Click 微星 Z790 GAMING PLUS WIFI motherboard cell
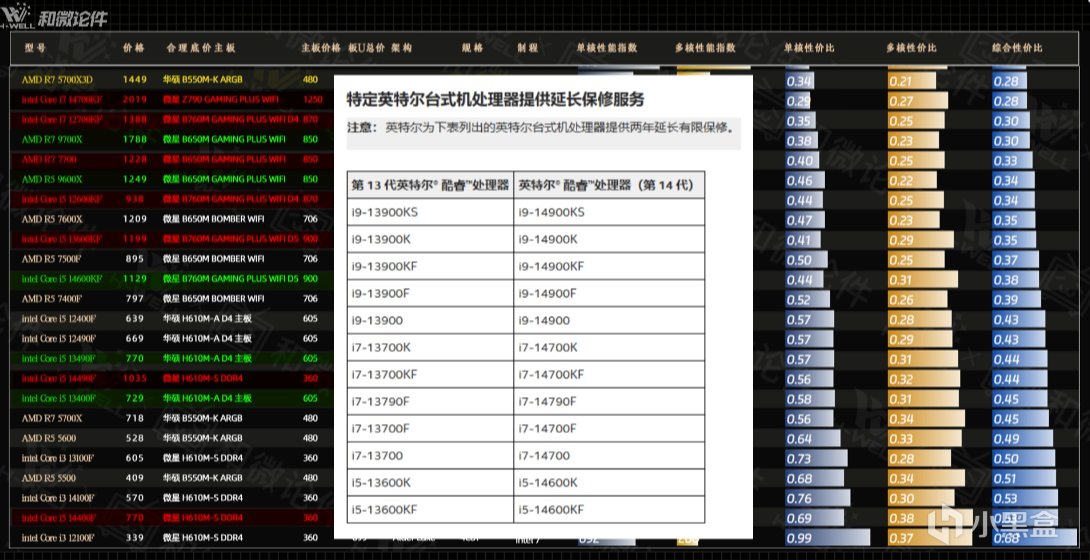The height and width of the screenshot is (560, 1090). point(220,99)
